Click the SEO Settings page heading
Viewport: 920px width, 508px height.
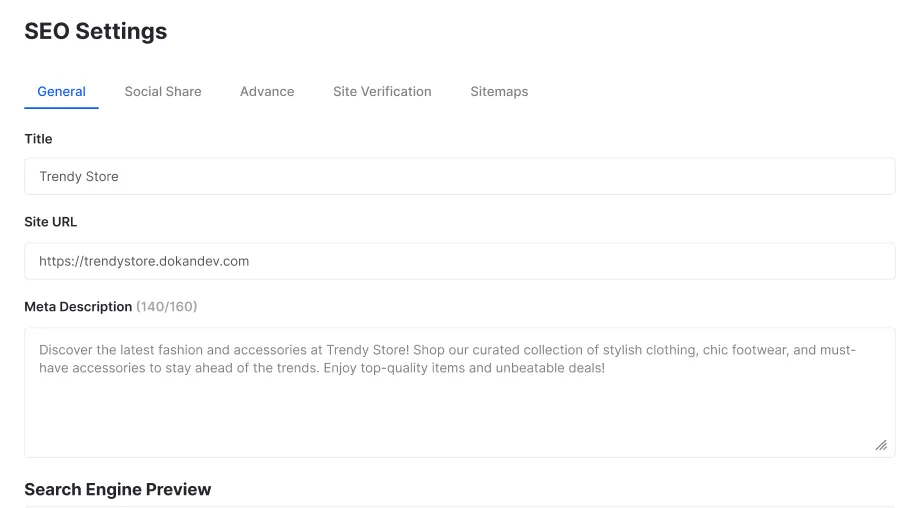click(96, 31)
